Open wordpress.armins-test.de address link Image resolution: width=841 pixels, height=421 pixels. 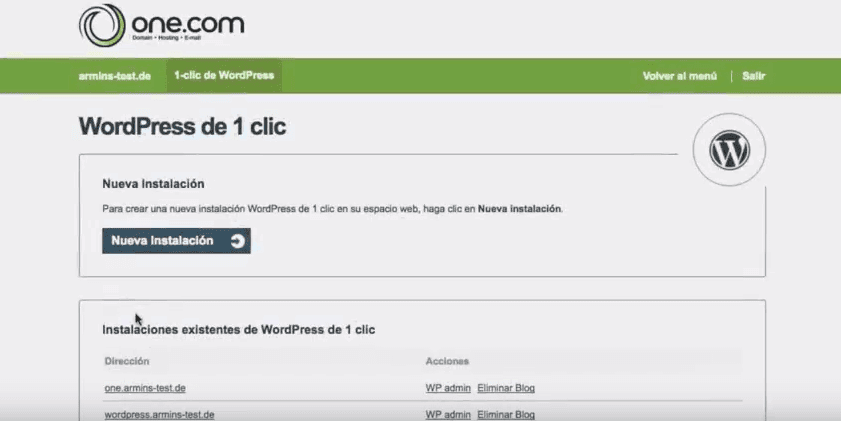coord(159,415)
